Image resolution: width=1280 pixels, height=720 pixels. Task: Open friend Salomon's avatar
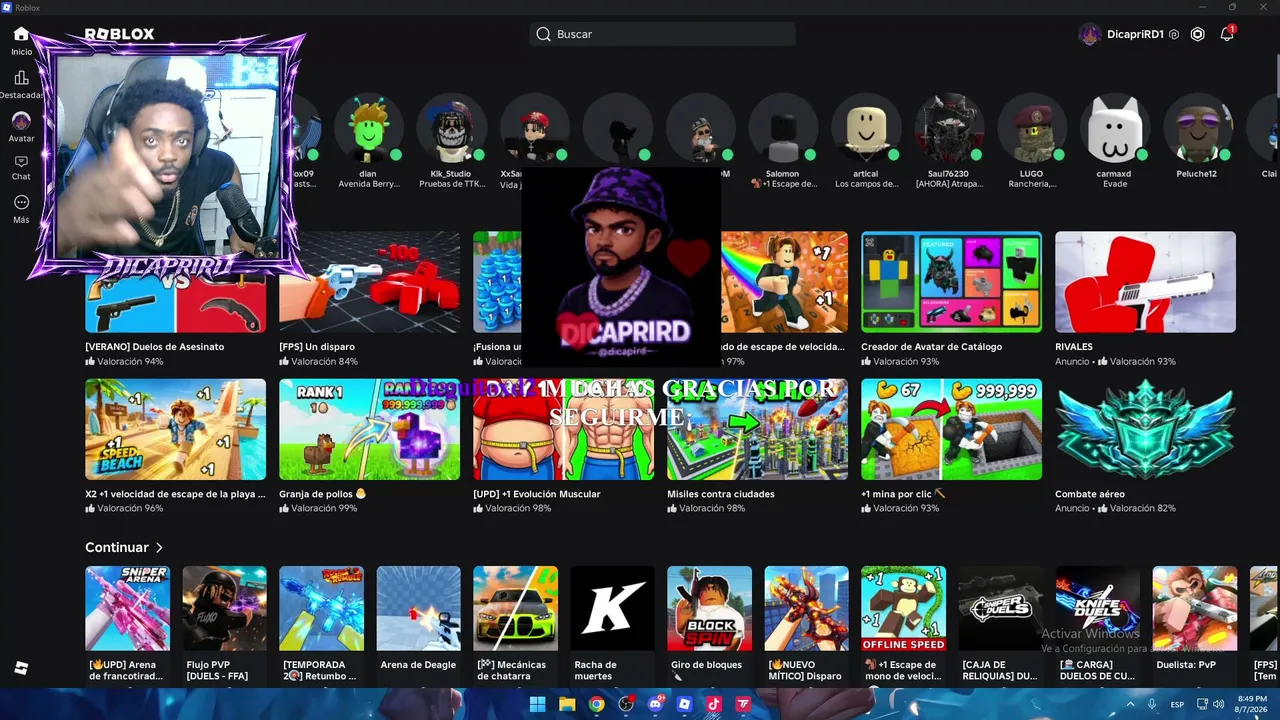783,128
